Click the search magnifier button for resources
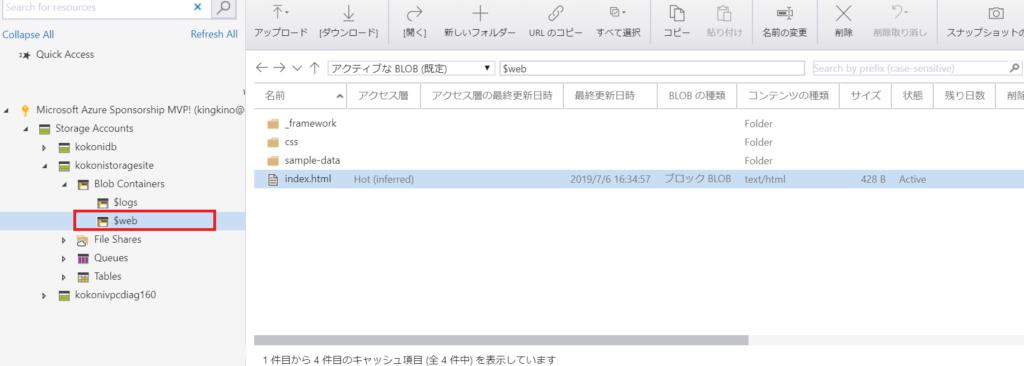The image size is (1024, 366). (x=223, y=7)
